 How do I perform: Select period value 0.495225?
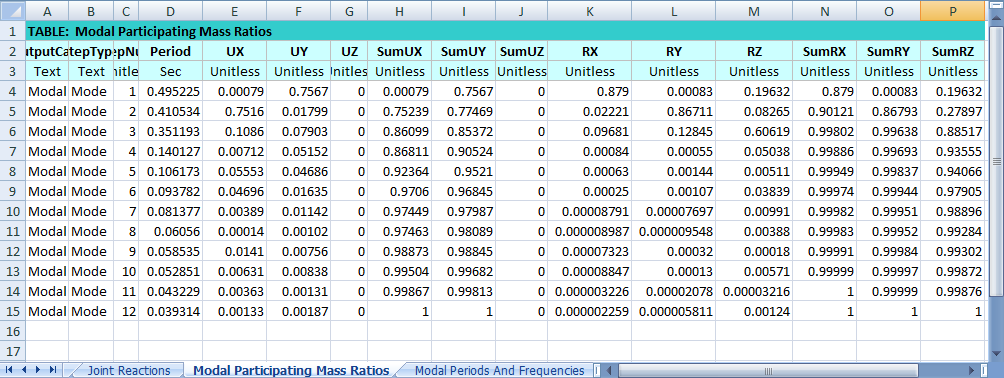pos(170,92)
